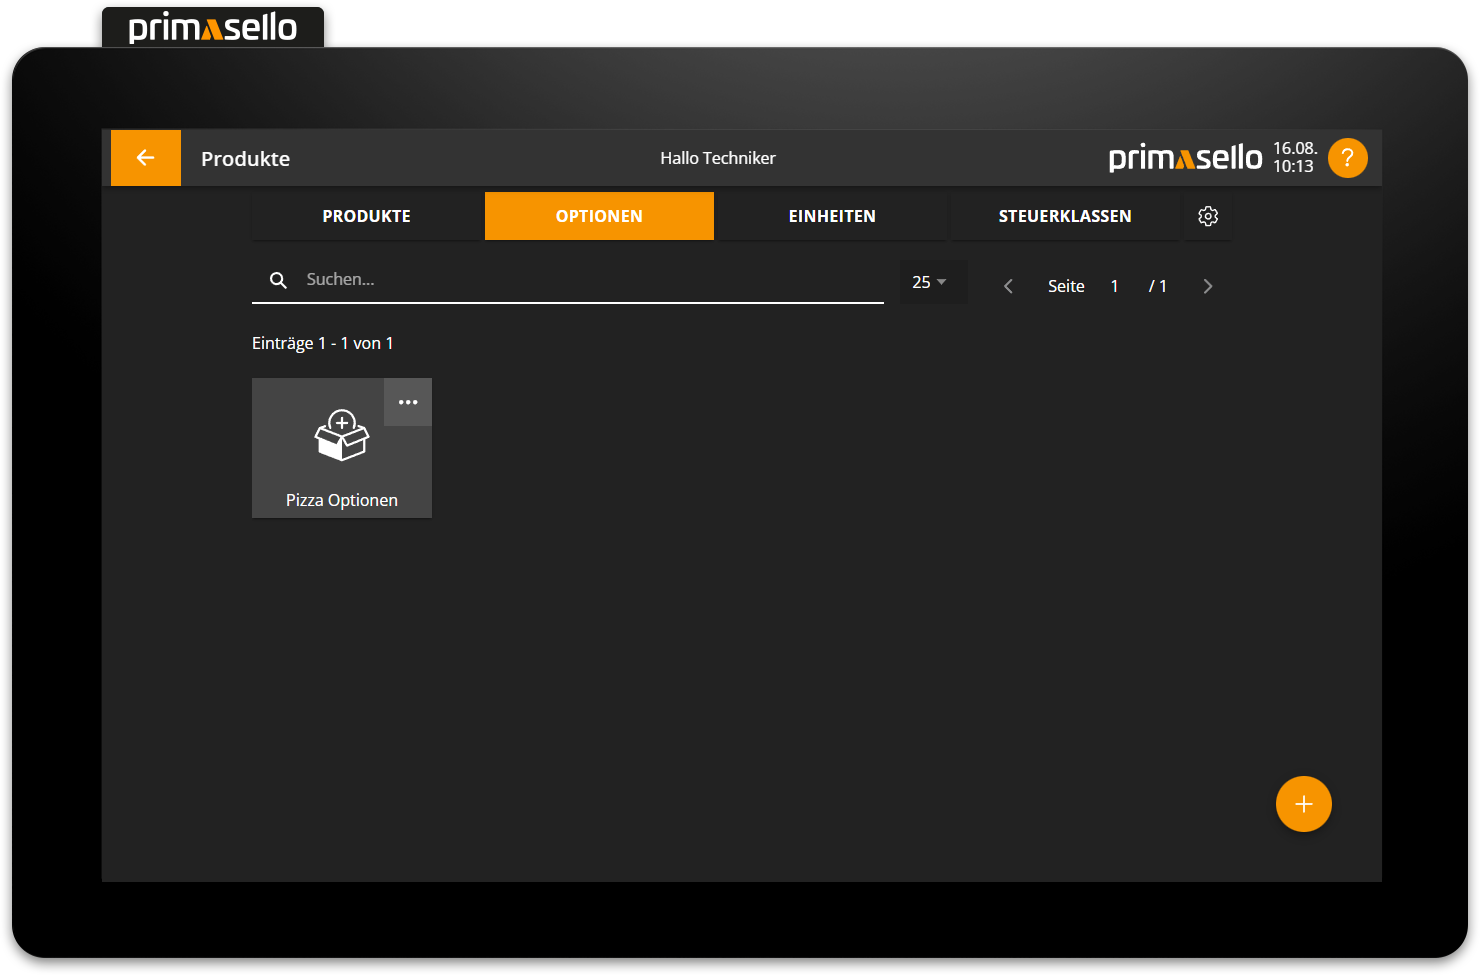This screenshot has width=1480, height=975.
Task: Click the primasello logo in the header bar
Action: (1185, 158)
